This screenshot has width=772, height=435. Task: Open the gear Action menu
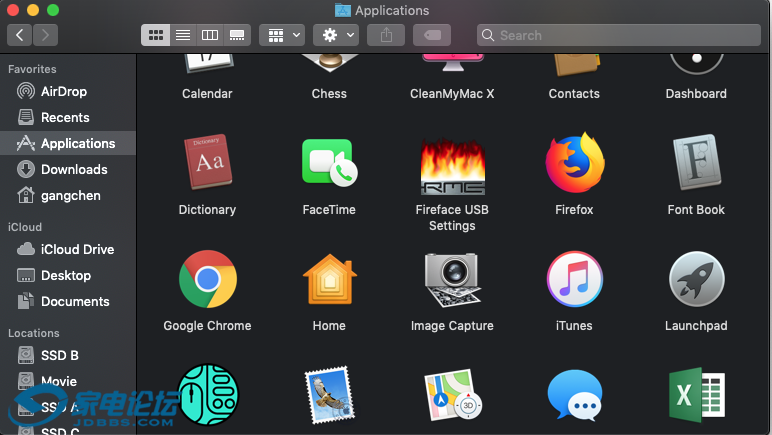pyautogui.click(x=336, y=35)
